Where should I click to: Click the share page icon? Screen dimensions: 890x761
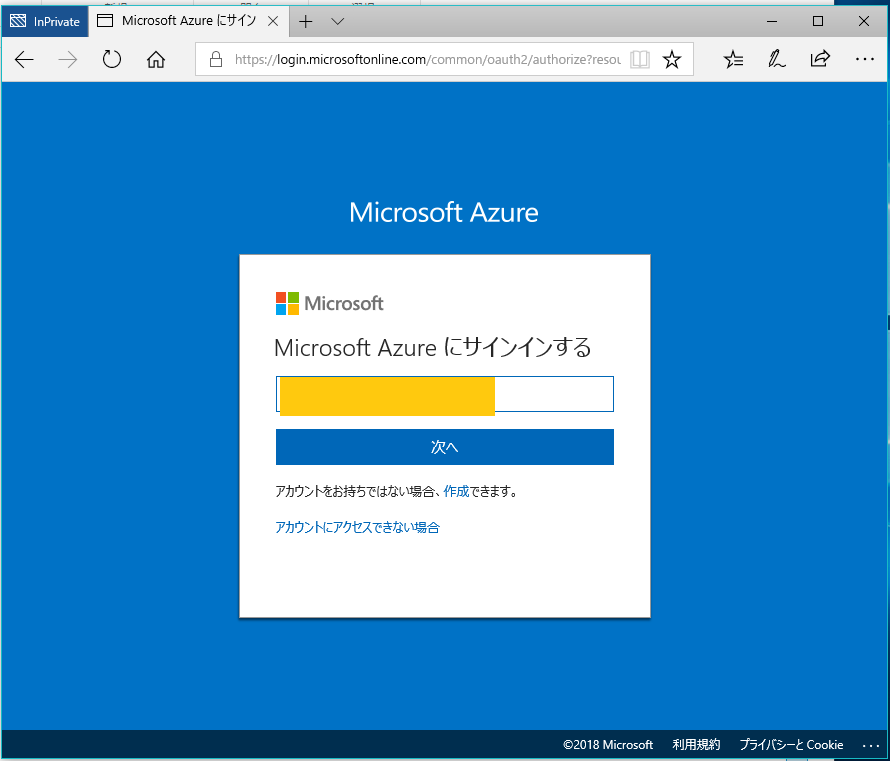(820, 59)
